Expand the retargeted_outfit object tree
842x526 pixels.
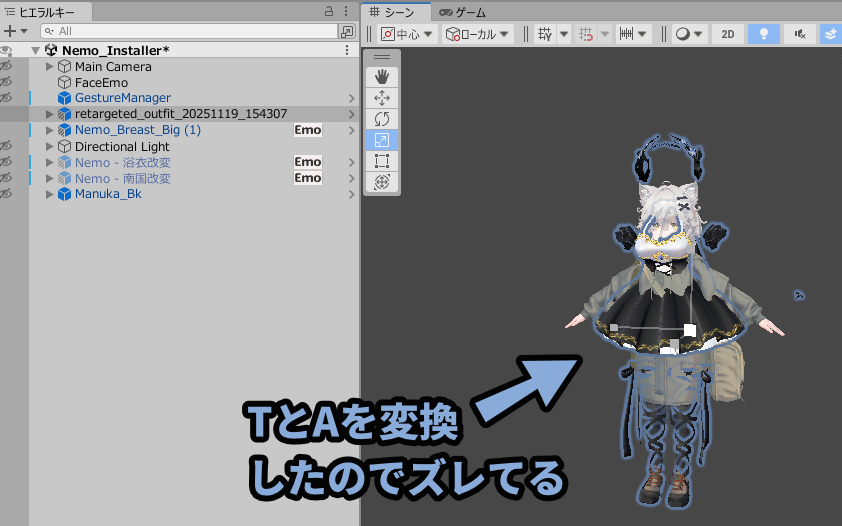click(x=49, y=114)
